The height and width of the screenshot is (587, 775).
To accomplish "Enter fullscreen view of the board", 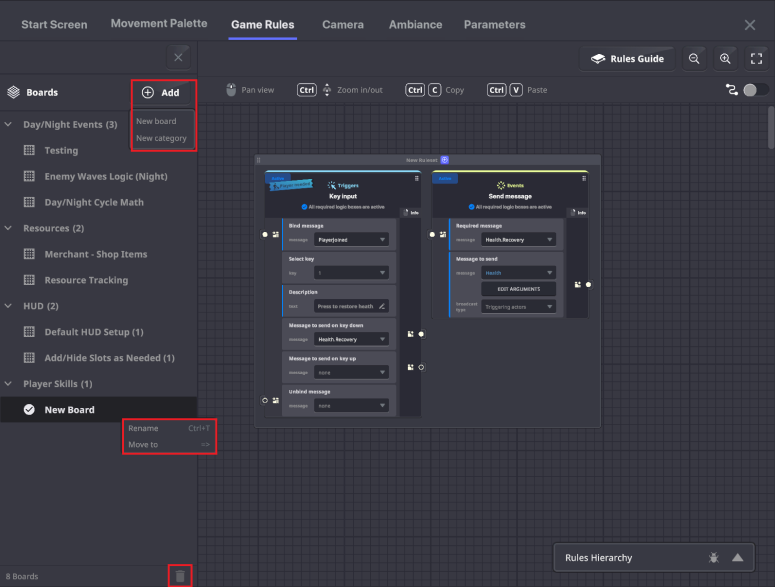I will (x=756, y=59).
